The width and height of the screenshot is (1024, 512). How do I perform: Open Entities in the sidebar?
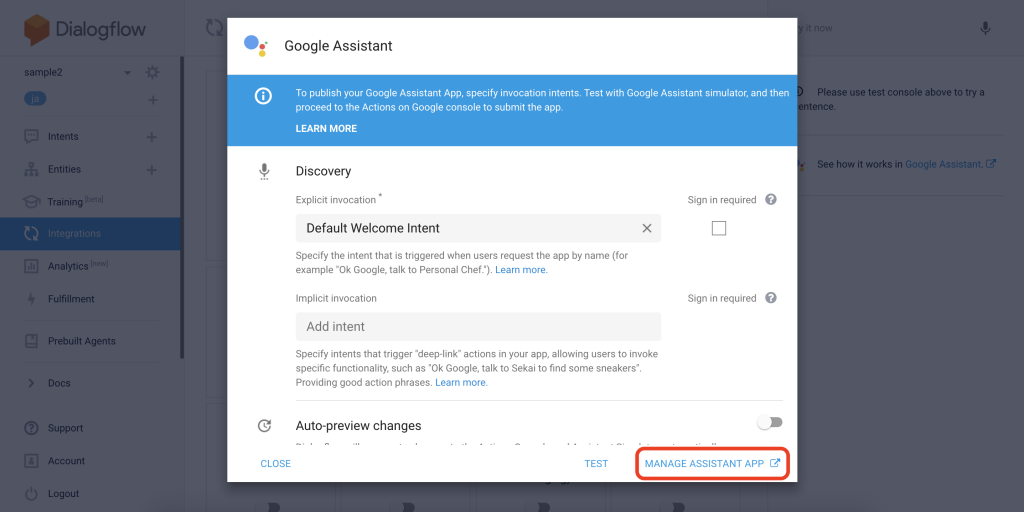tap(64, 169)
